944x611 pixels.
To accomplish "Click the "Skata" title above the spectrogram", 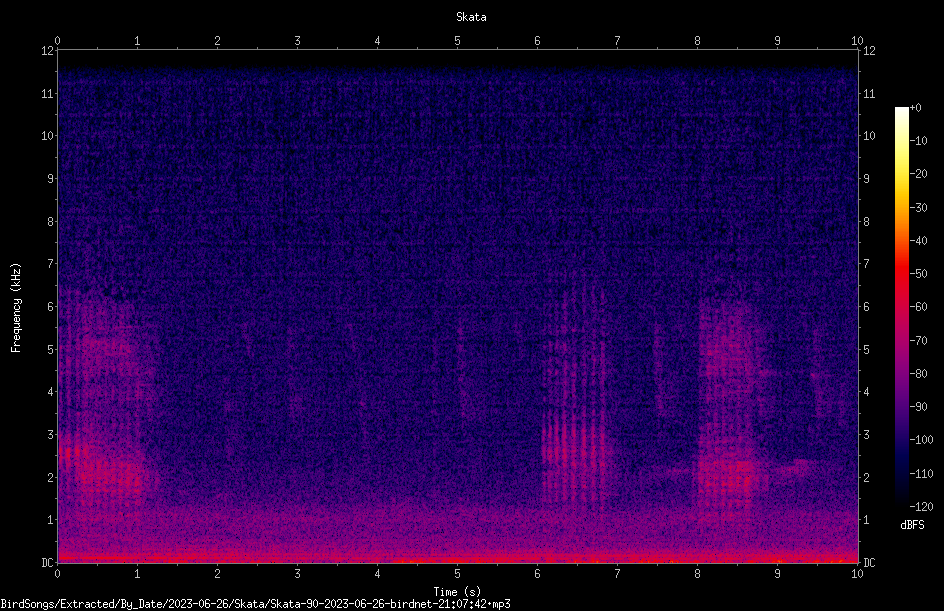I will (471, 17).
